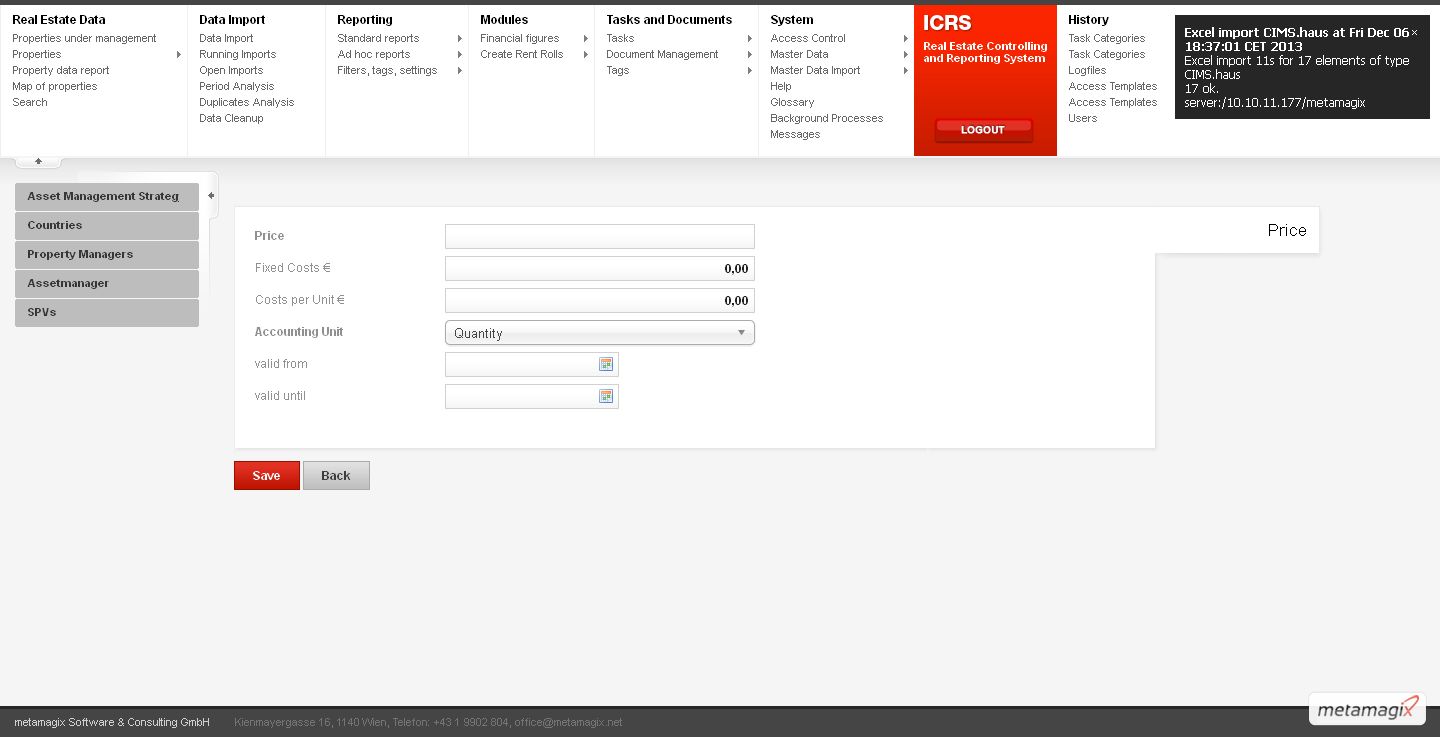Screen dimensions: 1440x737
Task: Open the valid until calendar picker
Action: [606, 397]
